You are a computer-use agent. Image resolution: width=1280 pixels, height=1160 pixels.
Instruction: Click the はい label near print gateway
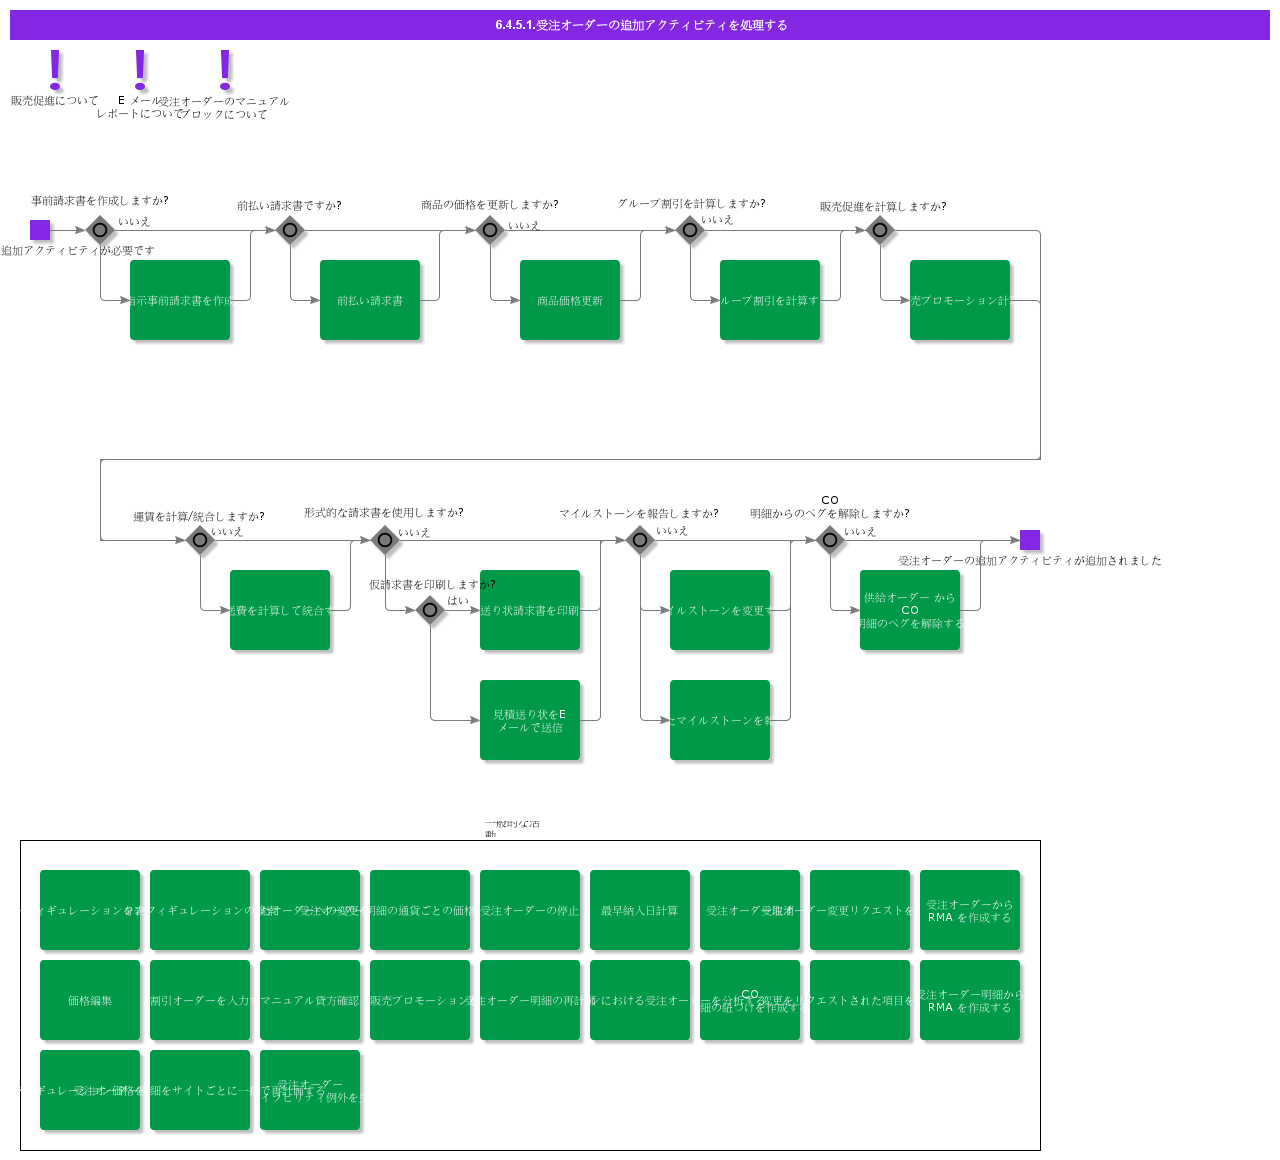click(x=458, y=600)
